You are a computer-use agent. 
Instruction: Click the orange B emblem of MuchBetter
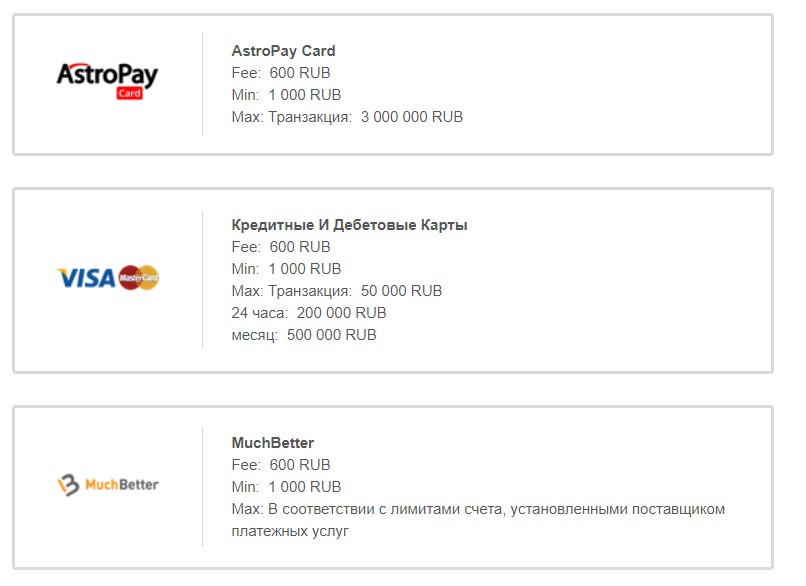click(67, 485)
